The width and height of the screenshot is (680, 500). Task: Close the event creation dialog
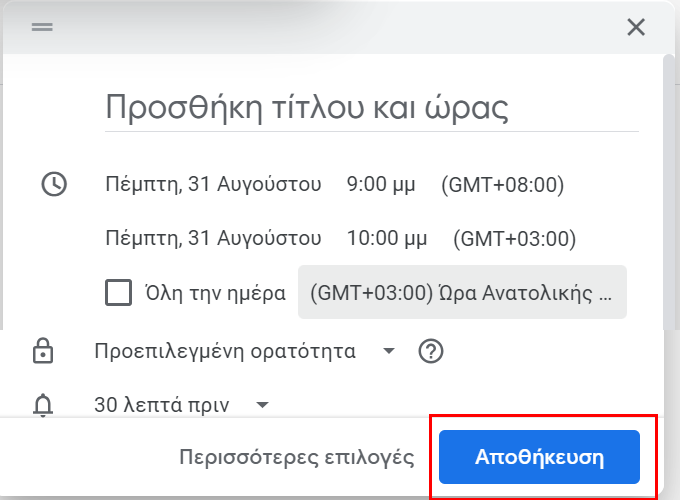(x=636, y=27)
